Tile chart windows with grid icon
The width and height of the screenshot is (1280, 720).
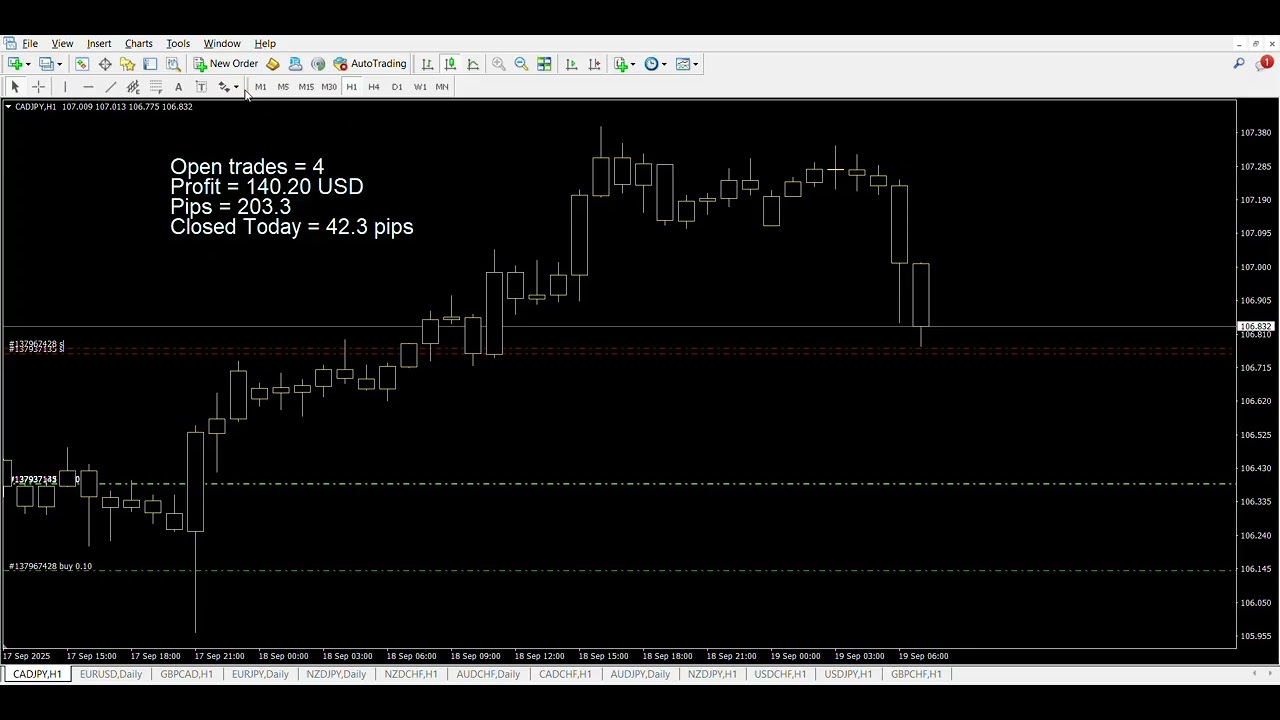coord(544,64)
